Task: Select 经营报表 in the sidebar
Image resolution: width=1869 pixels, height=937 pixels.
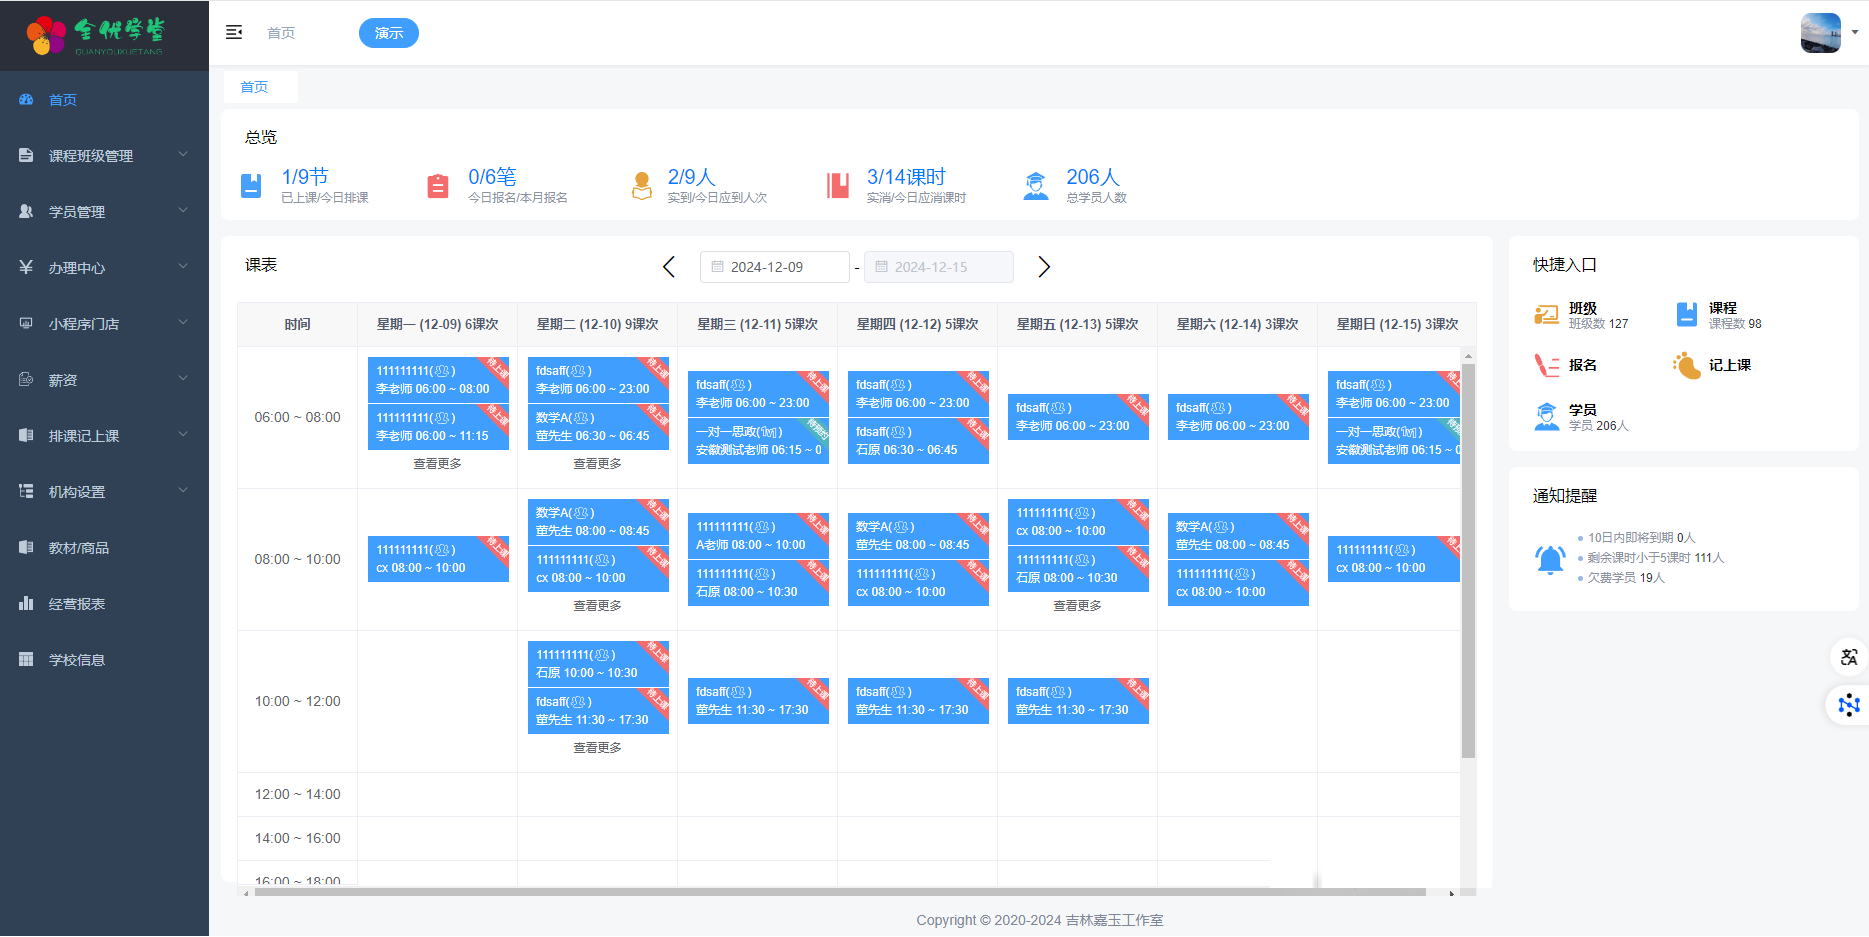Action: [x=77, y=604]
